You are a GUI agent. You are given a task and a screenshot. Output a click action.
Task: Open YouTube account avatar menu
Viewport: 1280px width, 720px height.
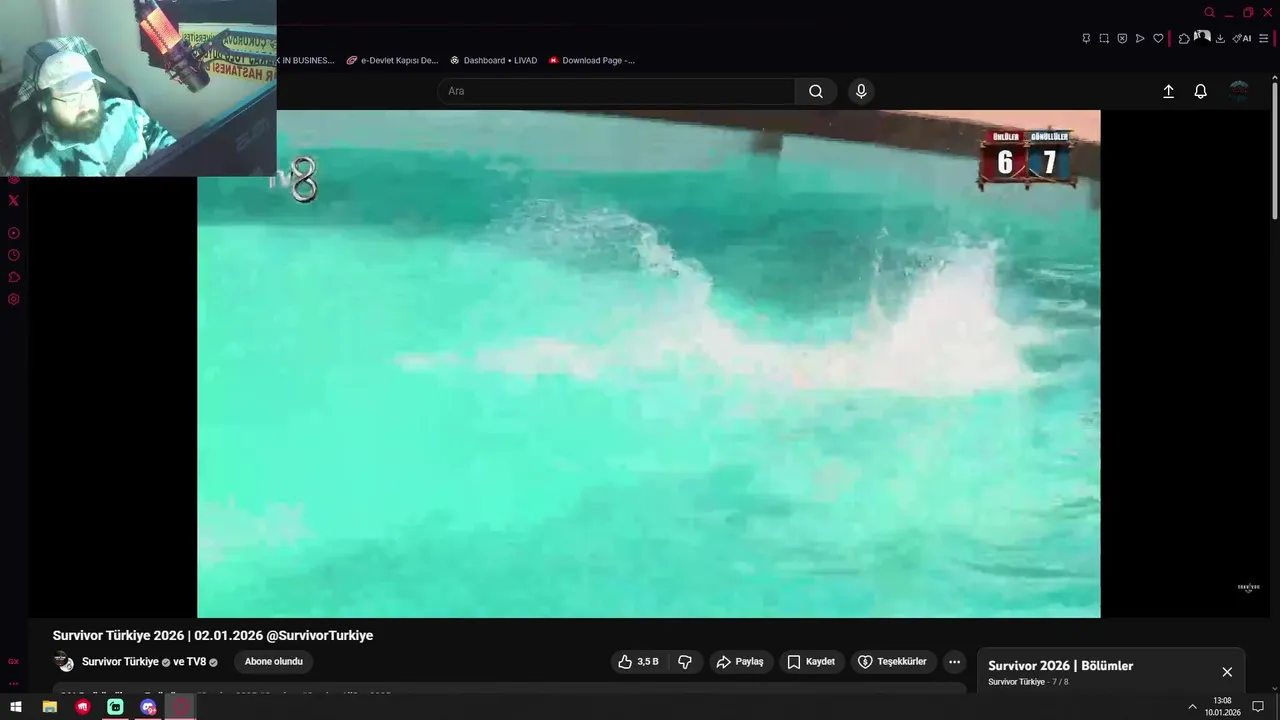click(1239, 91)
